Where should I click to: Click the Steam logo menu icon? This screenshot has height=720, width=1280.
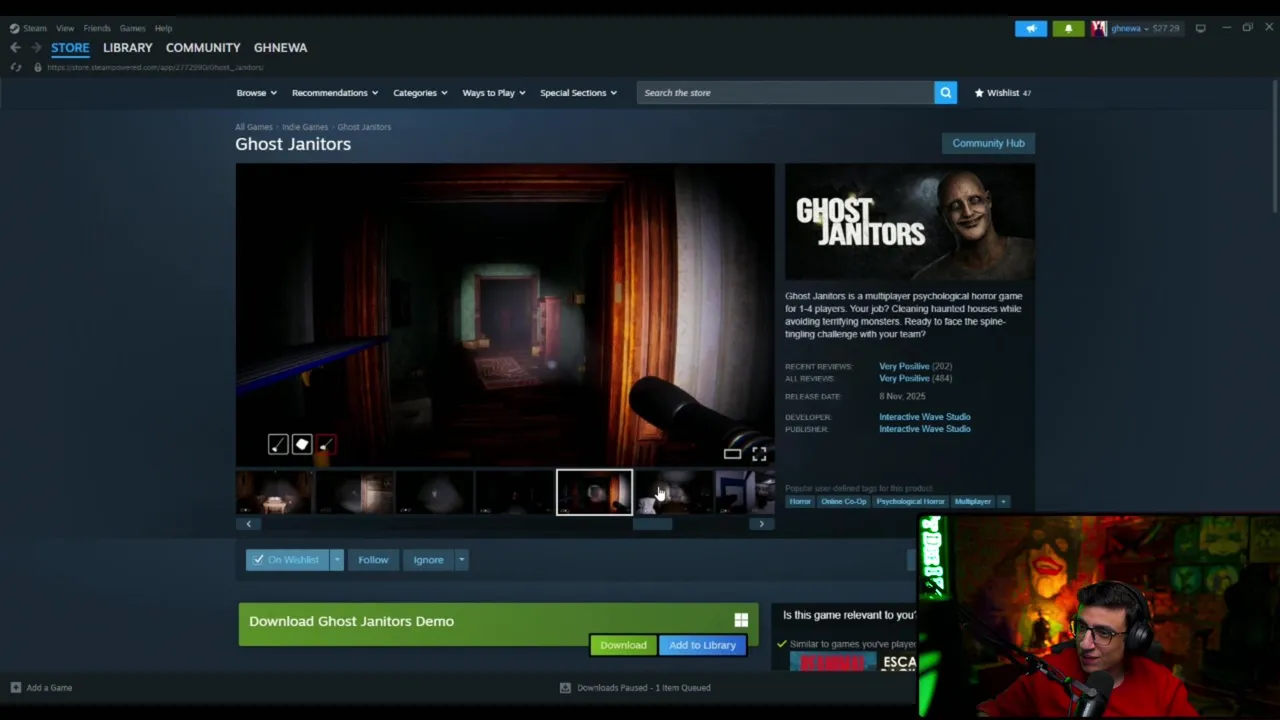coord(14,28)
